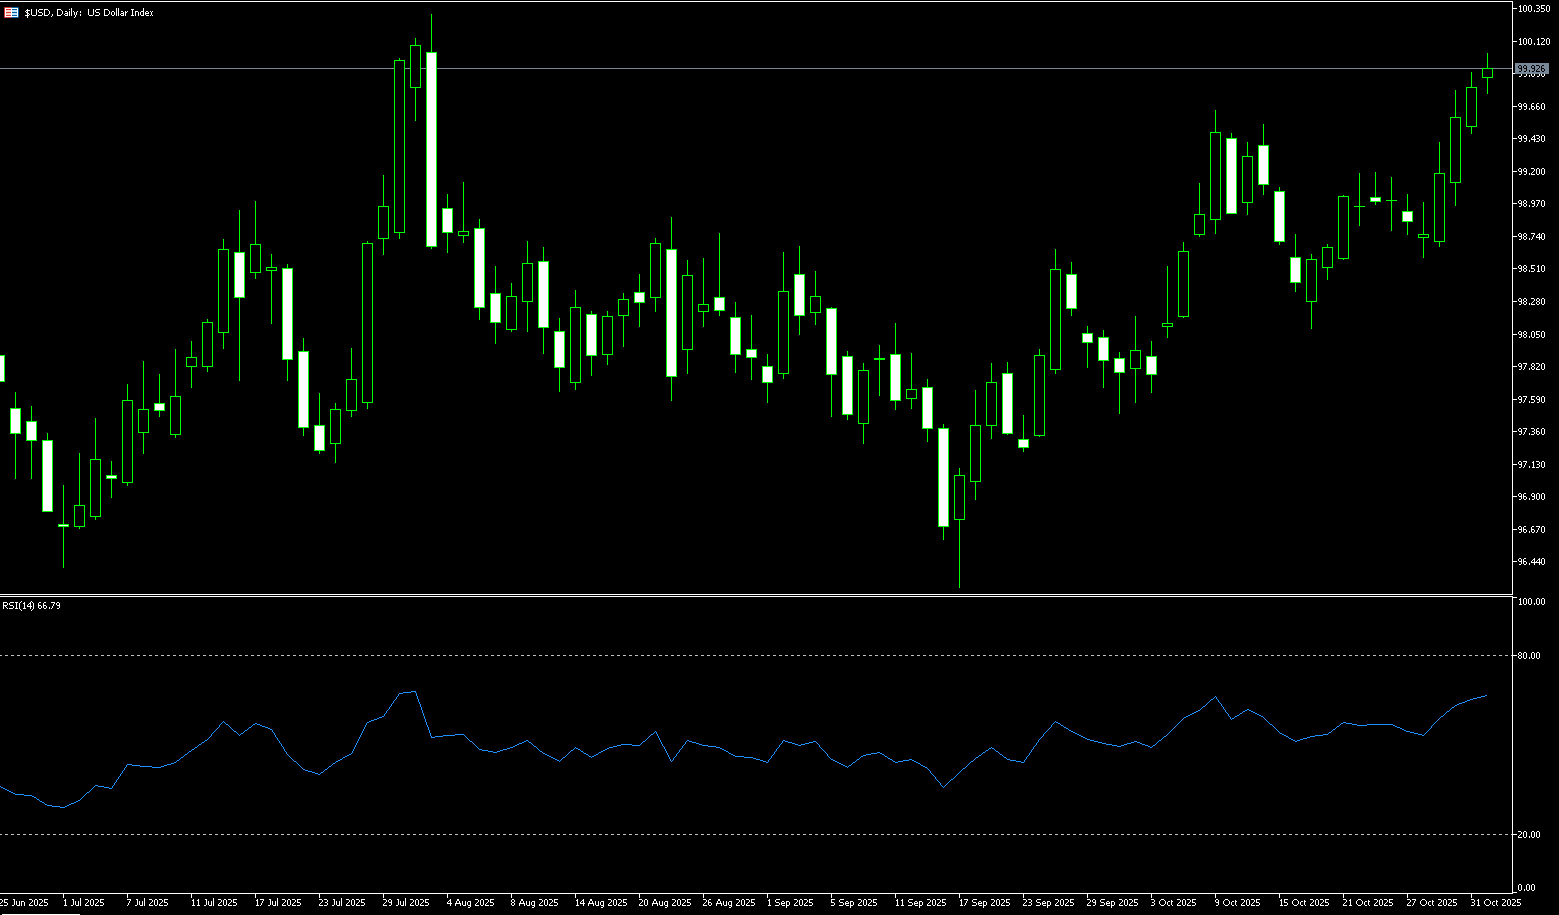Click the 29 Jul 2025 date label
The width and height of the screenshot is (1559, 915).
[x=406, y=903]
